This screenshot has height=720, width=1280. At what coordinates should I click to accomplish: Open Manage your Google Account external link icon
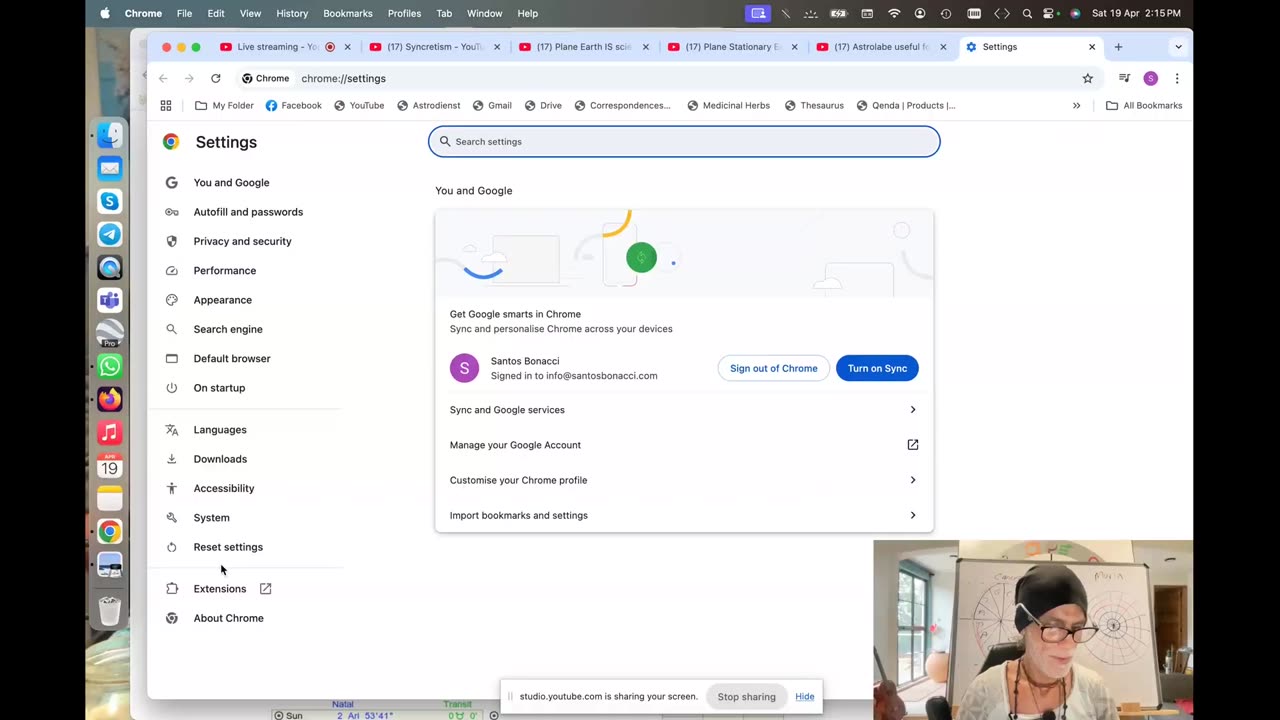(x=913, y=445)
